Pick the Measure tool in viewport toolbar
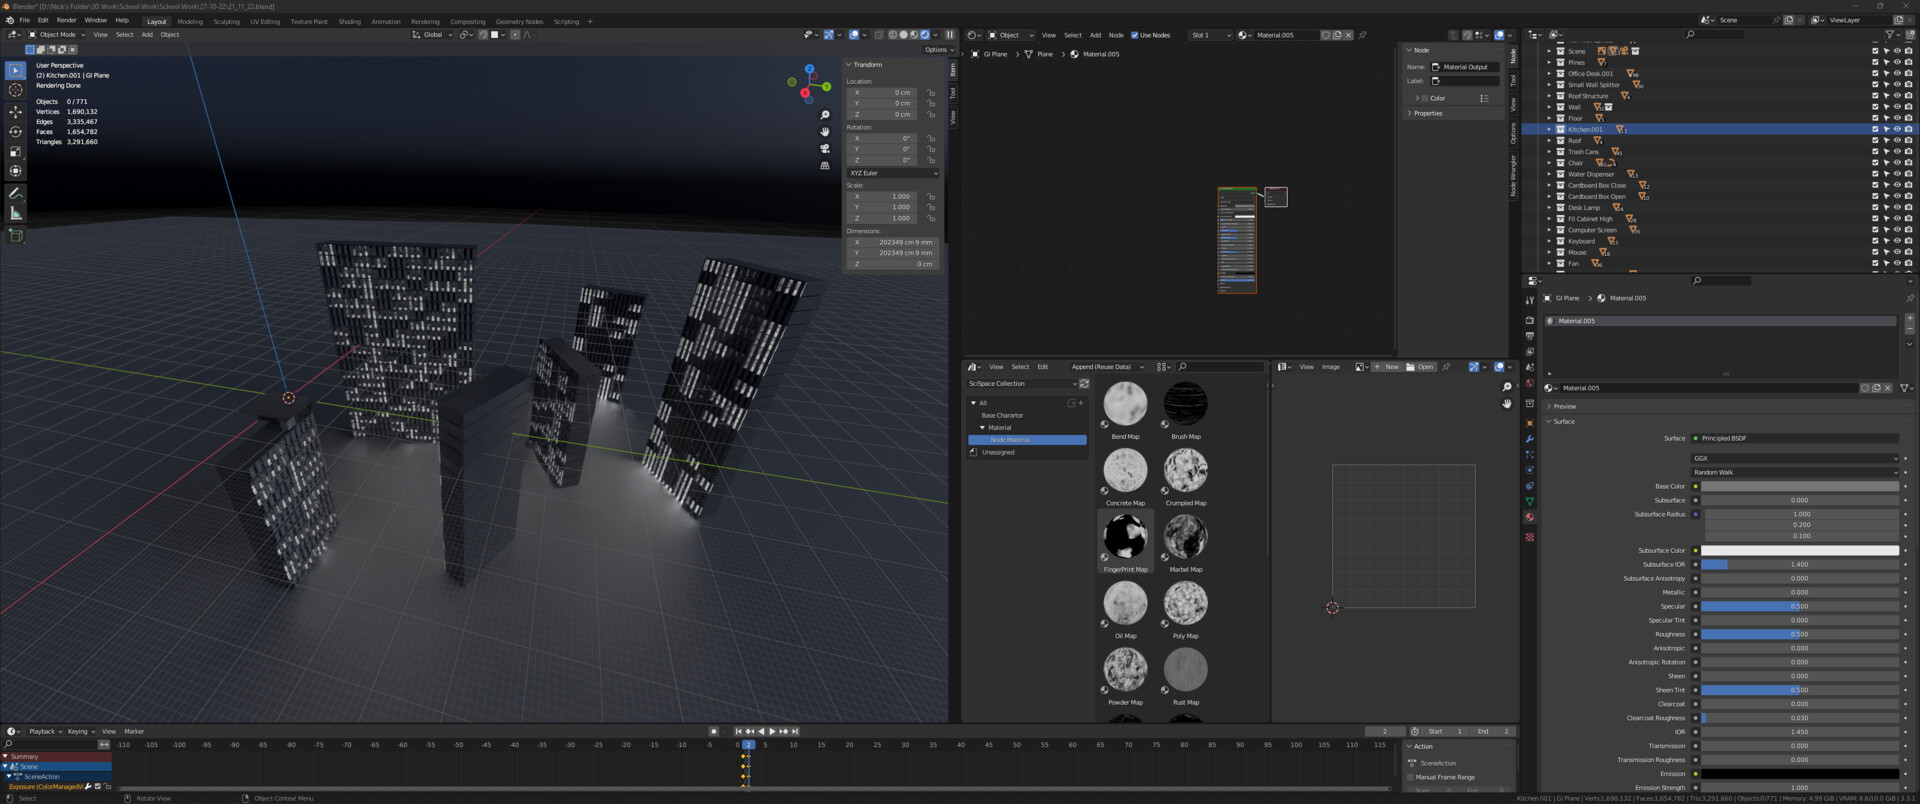Screen dimensions: 1920x804 click(x=15, y=213)
